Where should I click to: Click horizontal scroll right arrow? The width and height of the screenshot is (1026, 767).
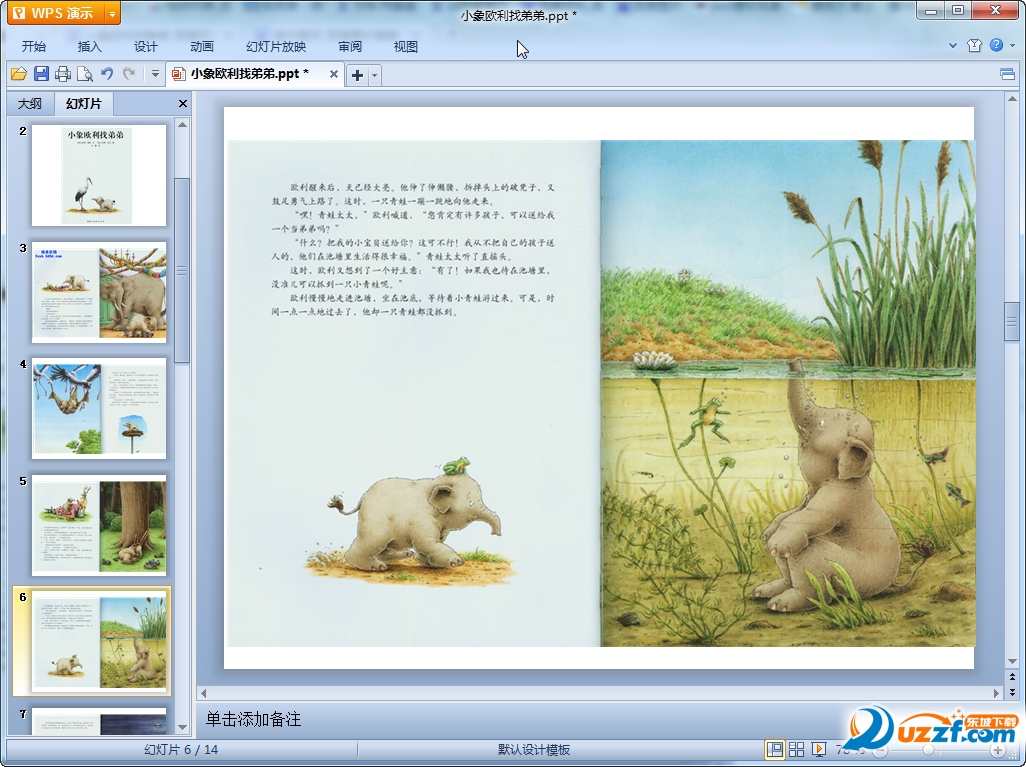tap(997, 692)
